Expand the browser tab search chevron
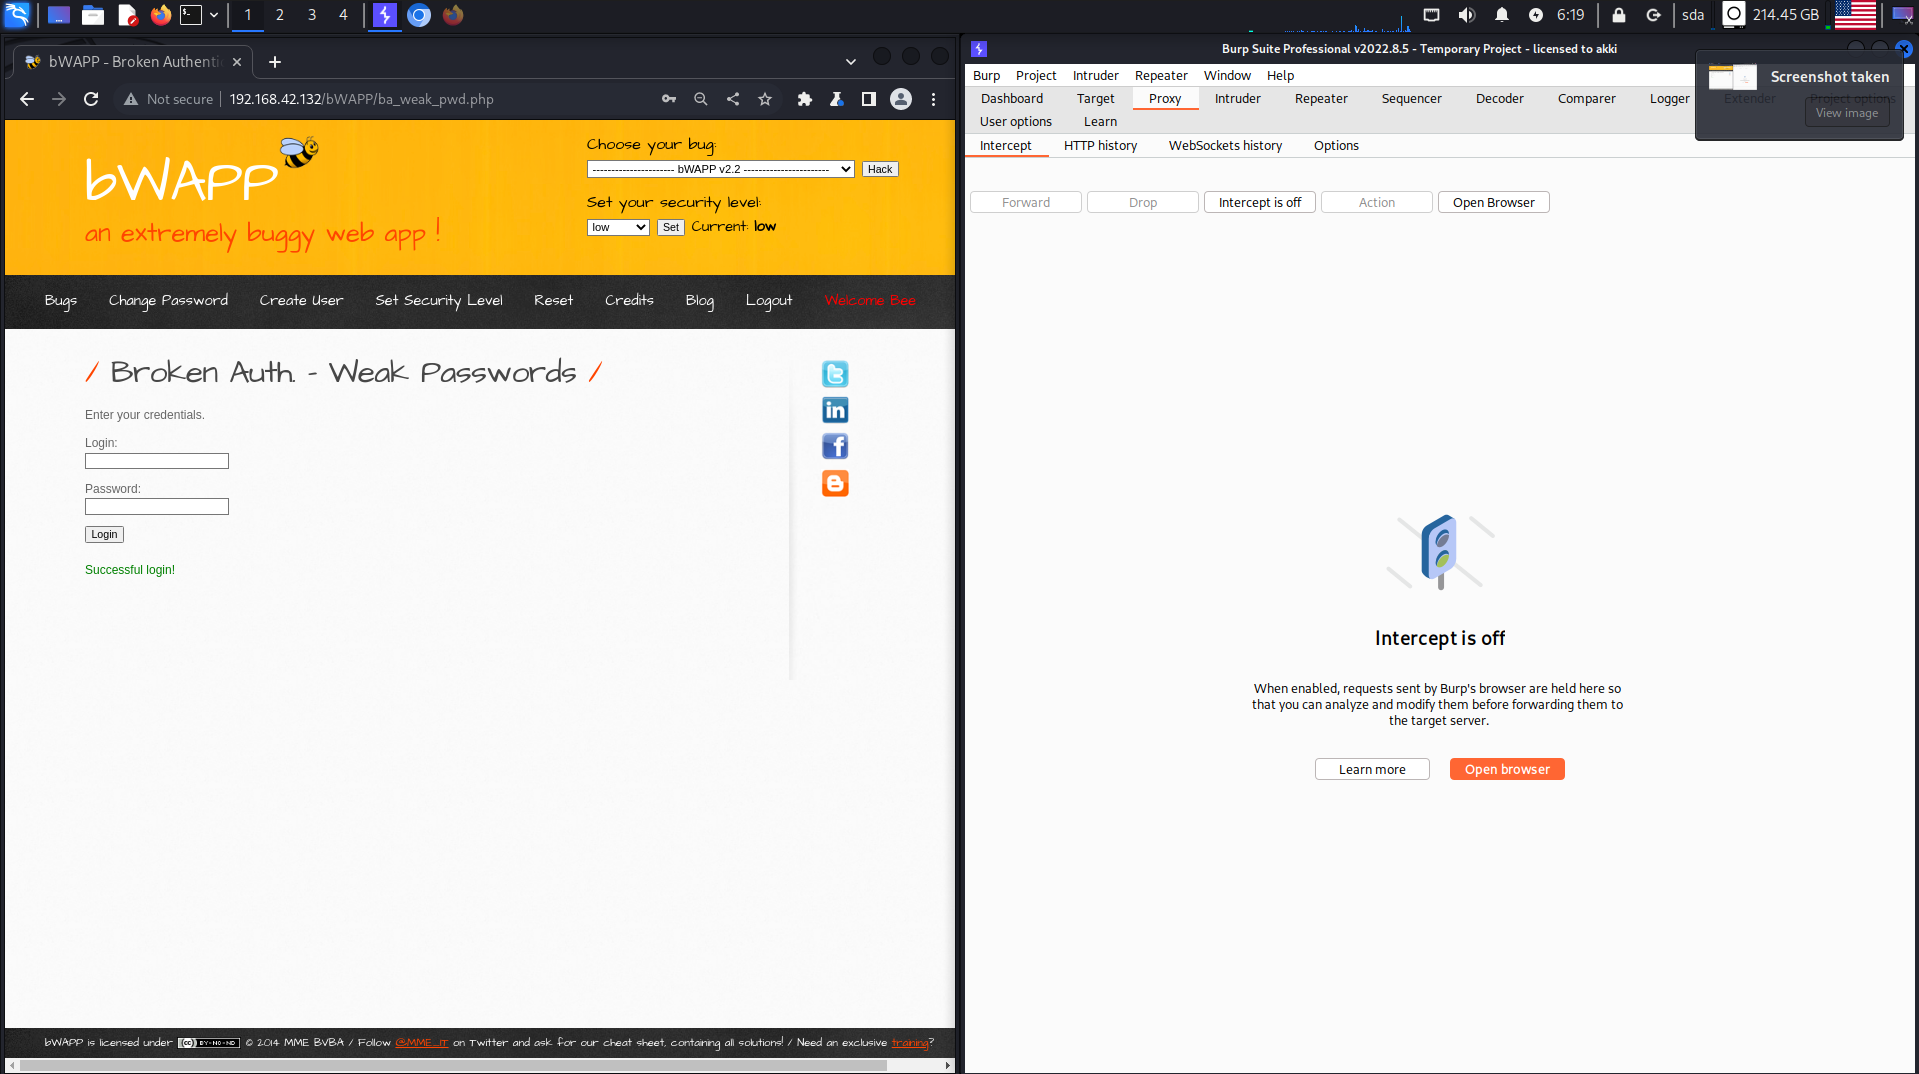The image size is (1919, 1074). pos(850,61)
